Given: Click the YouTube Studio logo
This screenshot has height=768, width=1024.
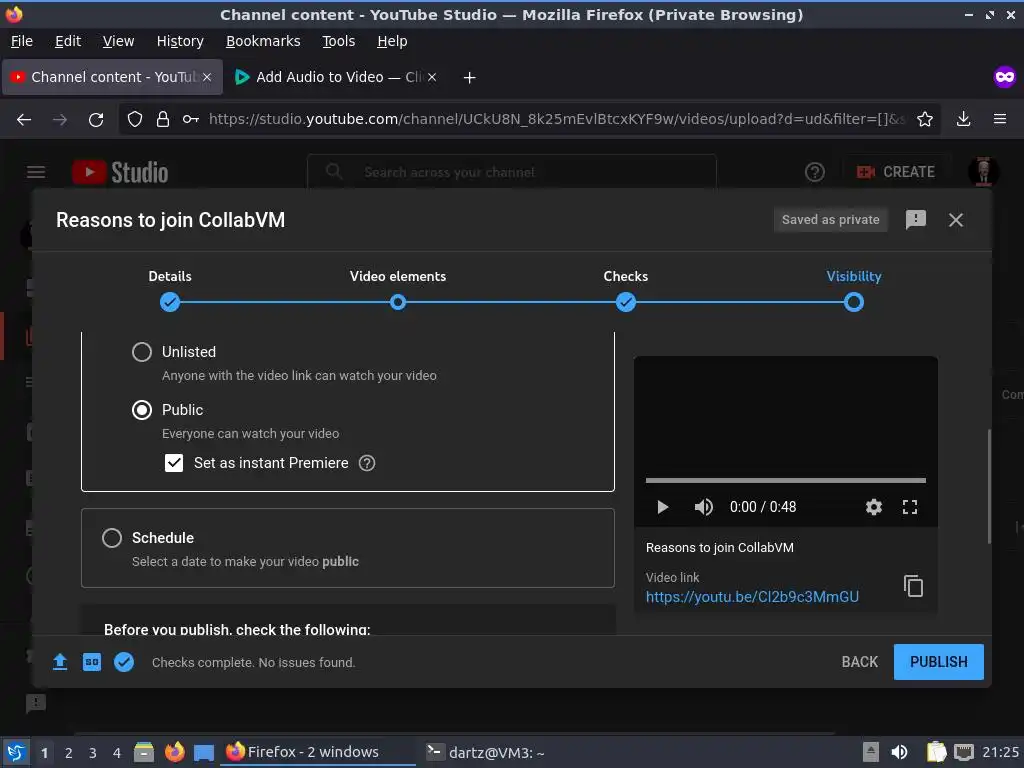Looking at the screenshot, I should click(120, 172).
